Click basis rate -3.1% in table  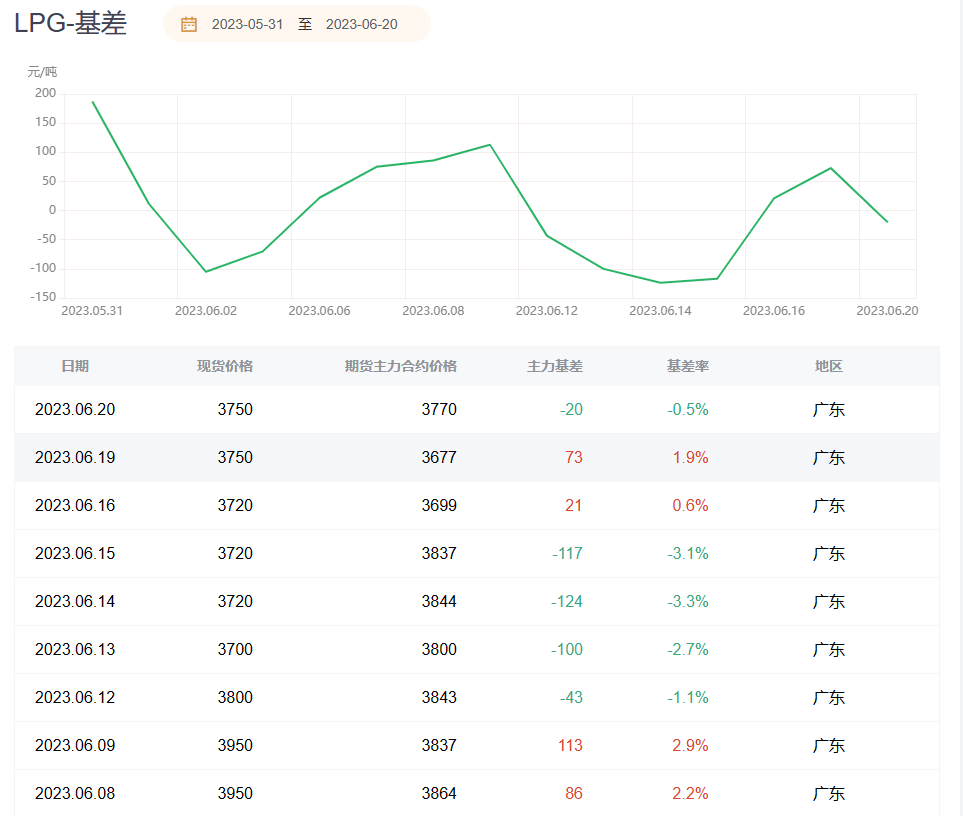(688, 553)
